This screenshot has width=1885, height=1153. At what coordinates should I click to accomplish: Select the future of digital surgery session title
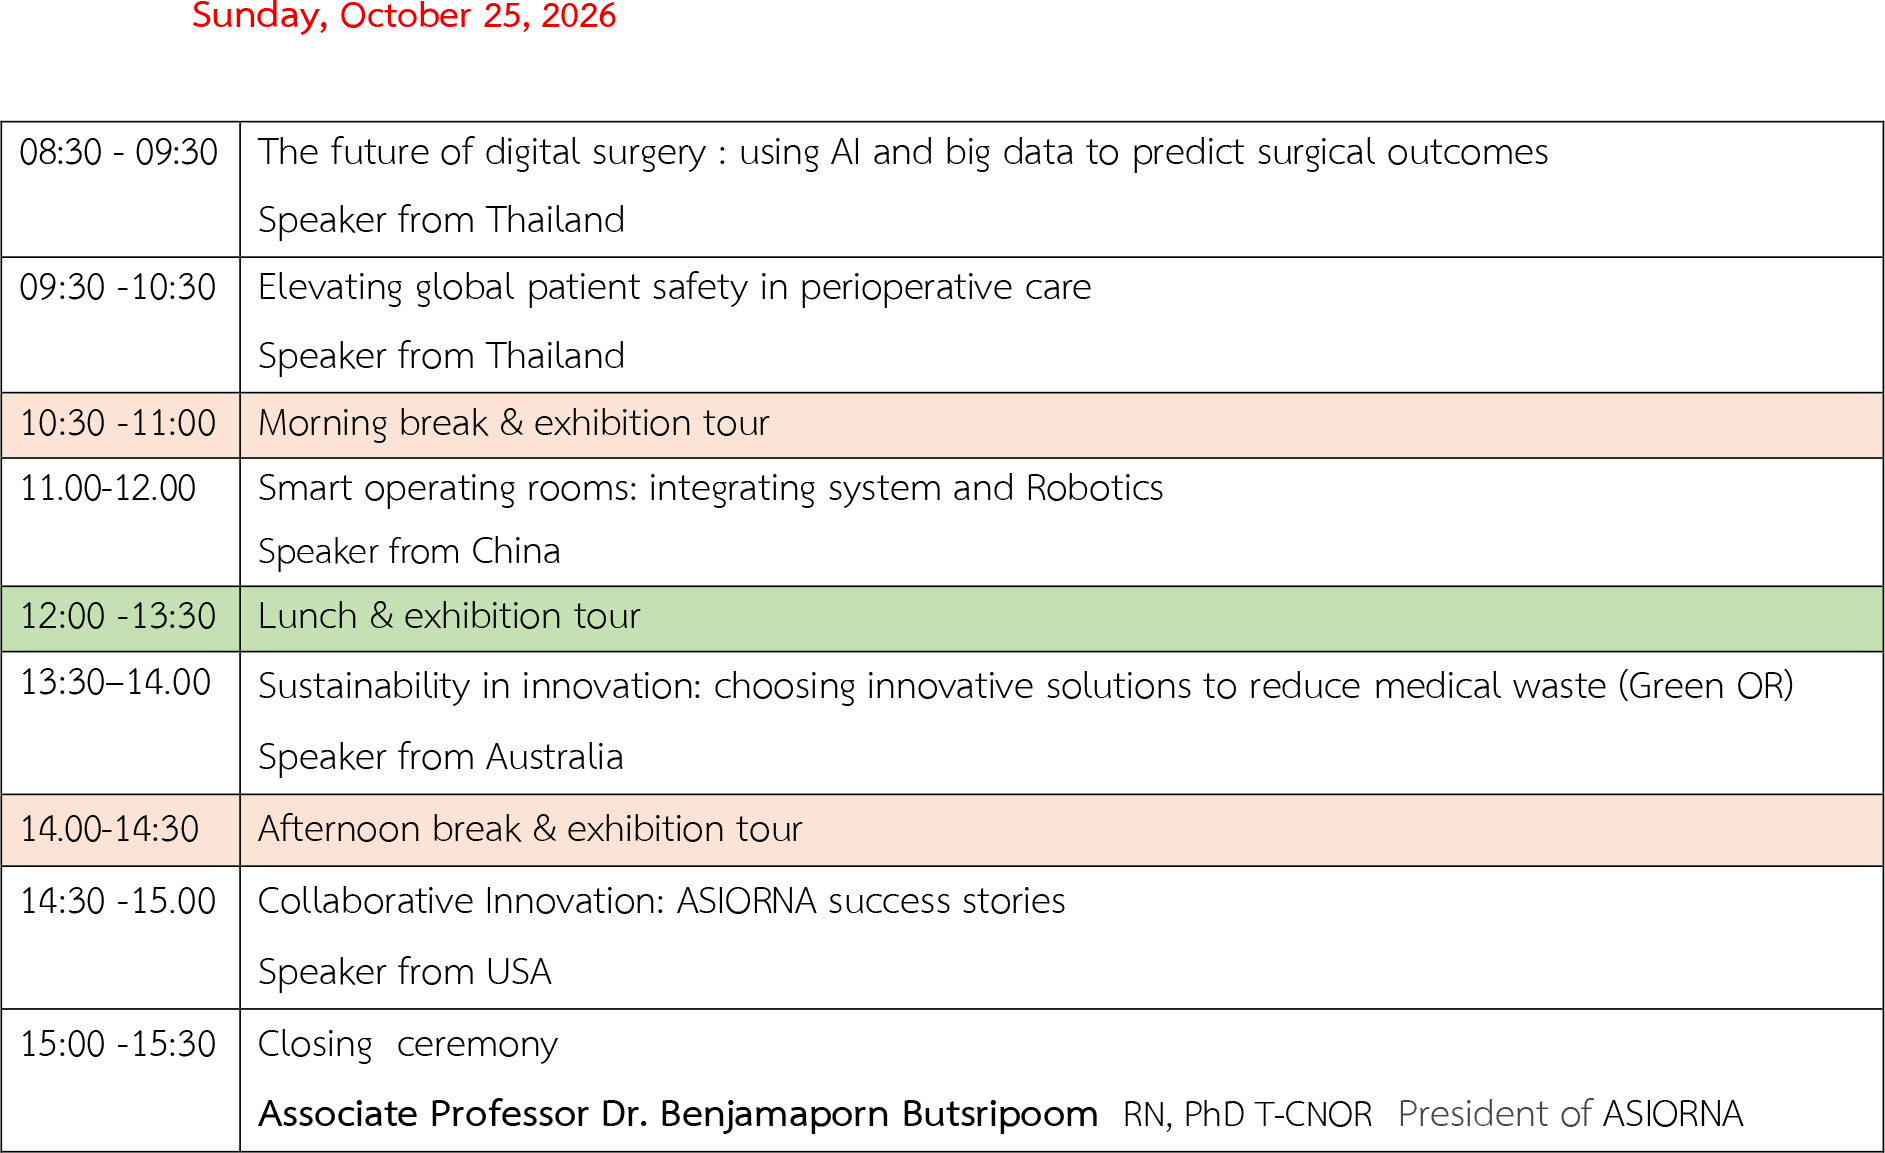[902, 152]
